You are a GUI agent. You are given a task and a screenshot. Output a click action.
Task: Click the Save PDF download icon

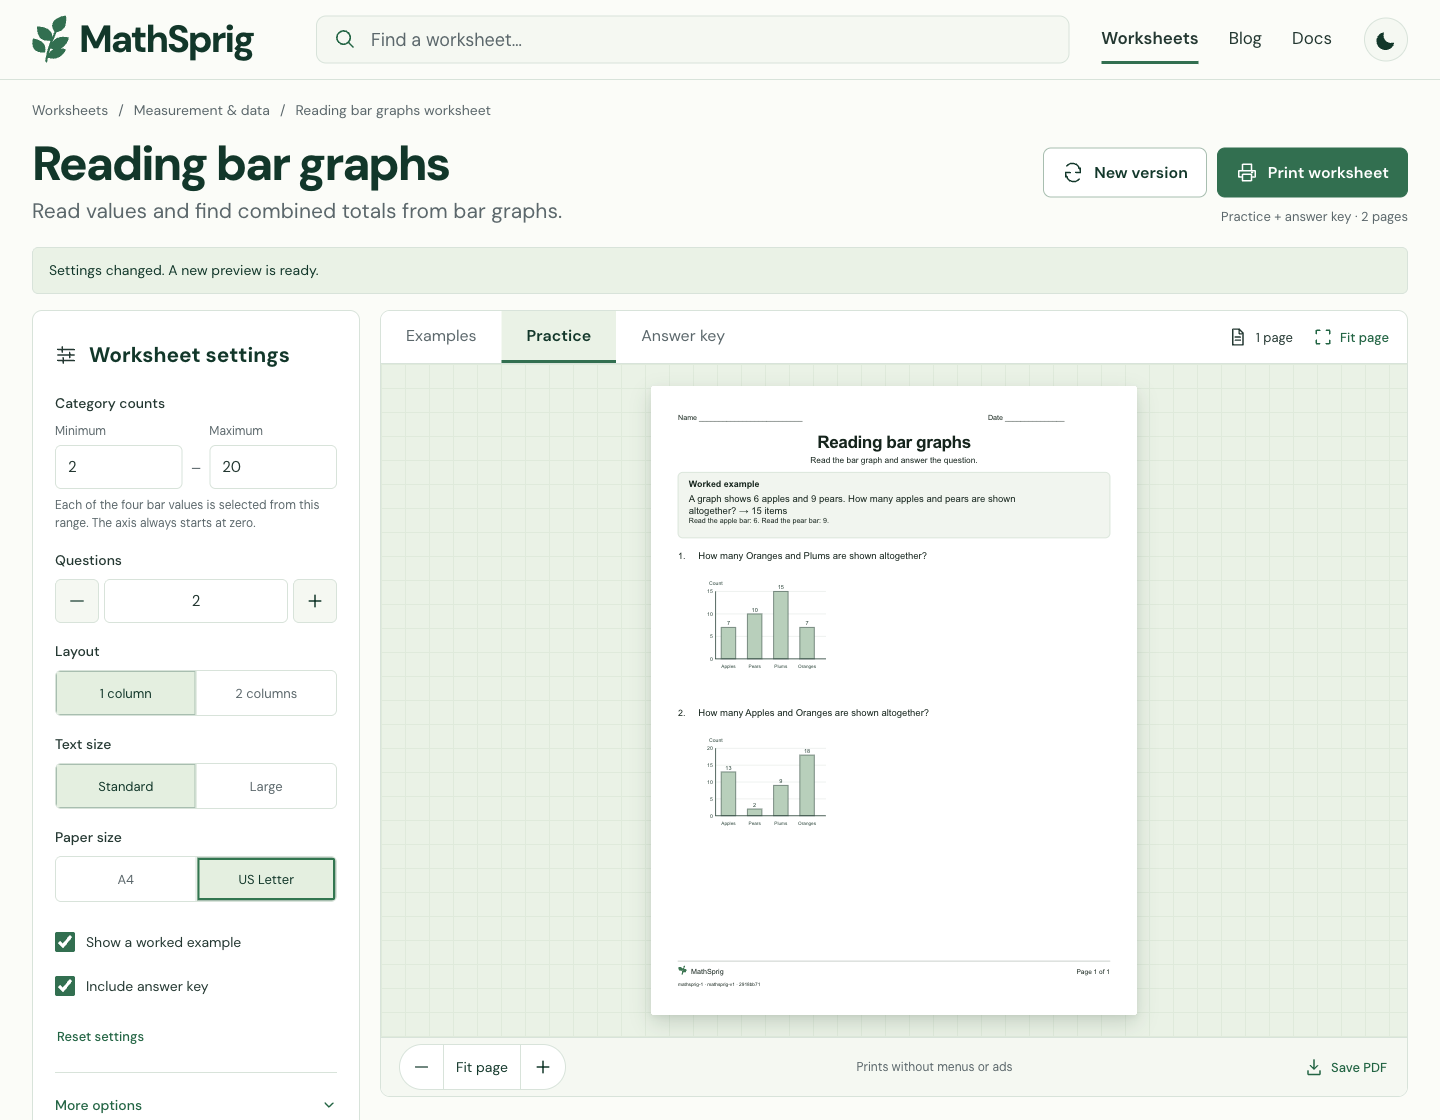(1314, 1067)
